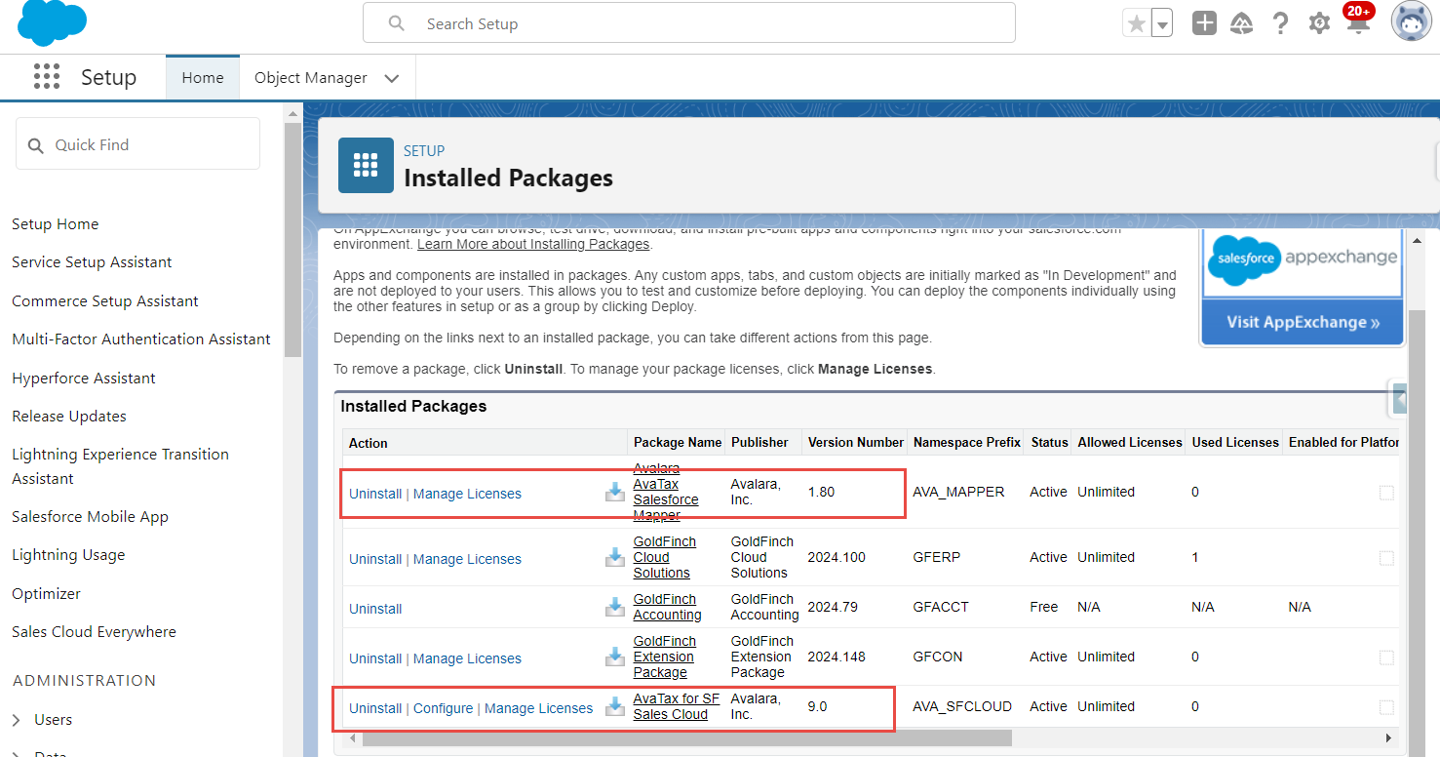
Task: Manage Licenses for AvaTax for SF Sales Cloud
Action: tap(538, 708)
